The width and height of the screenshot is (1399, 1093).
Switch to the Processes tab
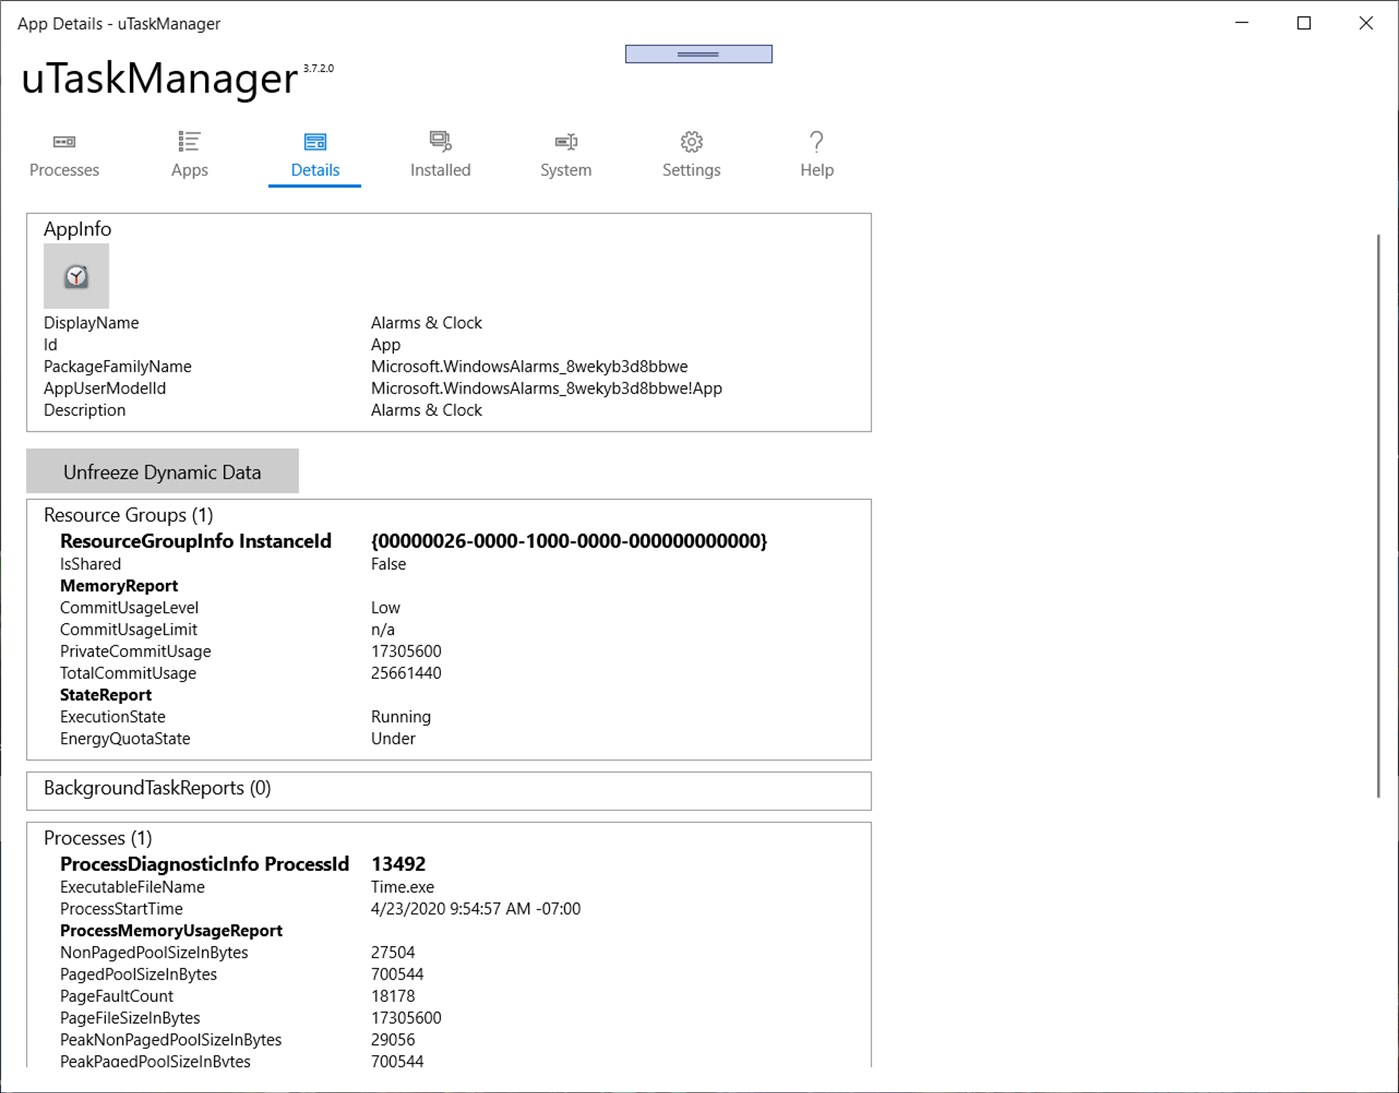(63, 155)
